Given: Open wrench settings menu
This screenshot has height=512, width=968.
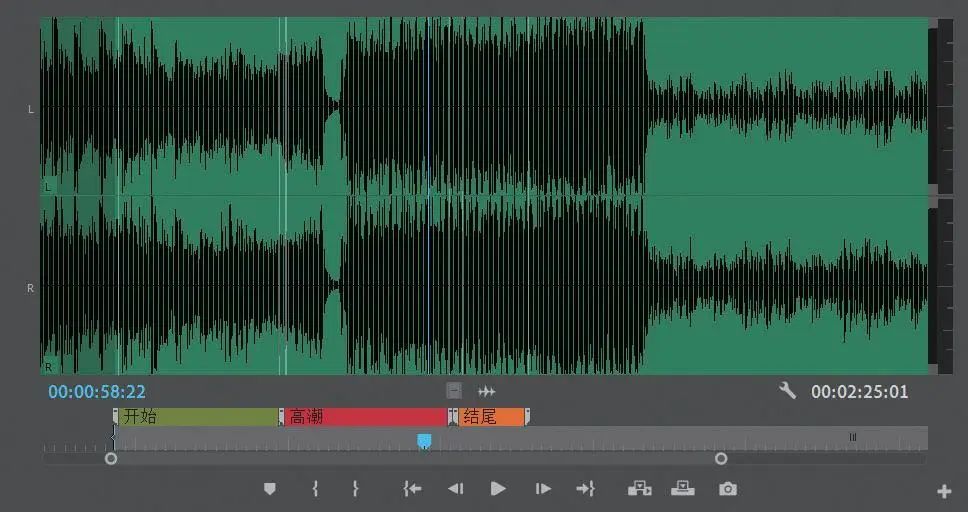Looking at the screenshot, I should point(787,390).
